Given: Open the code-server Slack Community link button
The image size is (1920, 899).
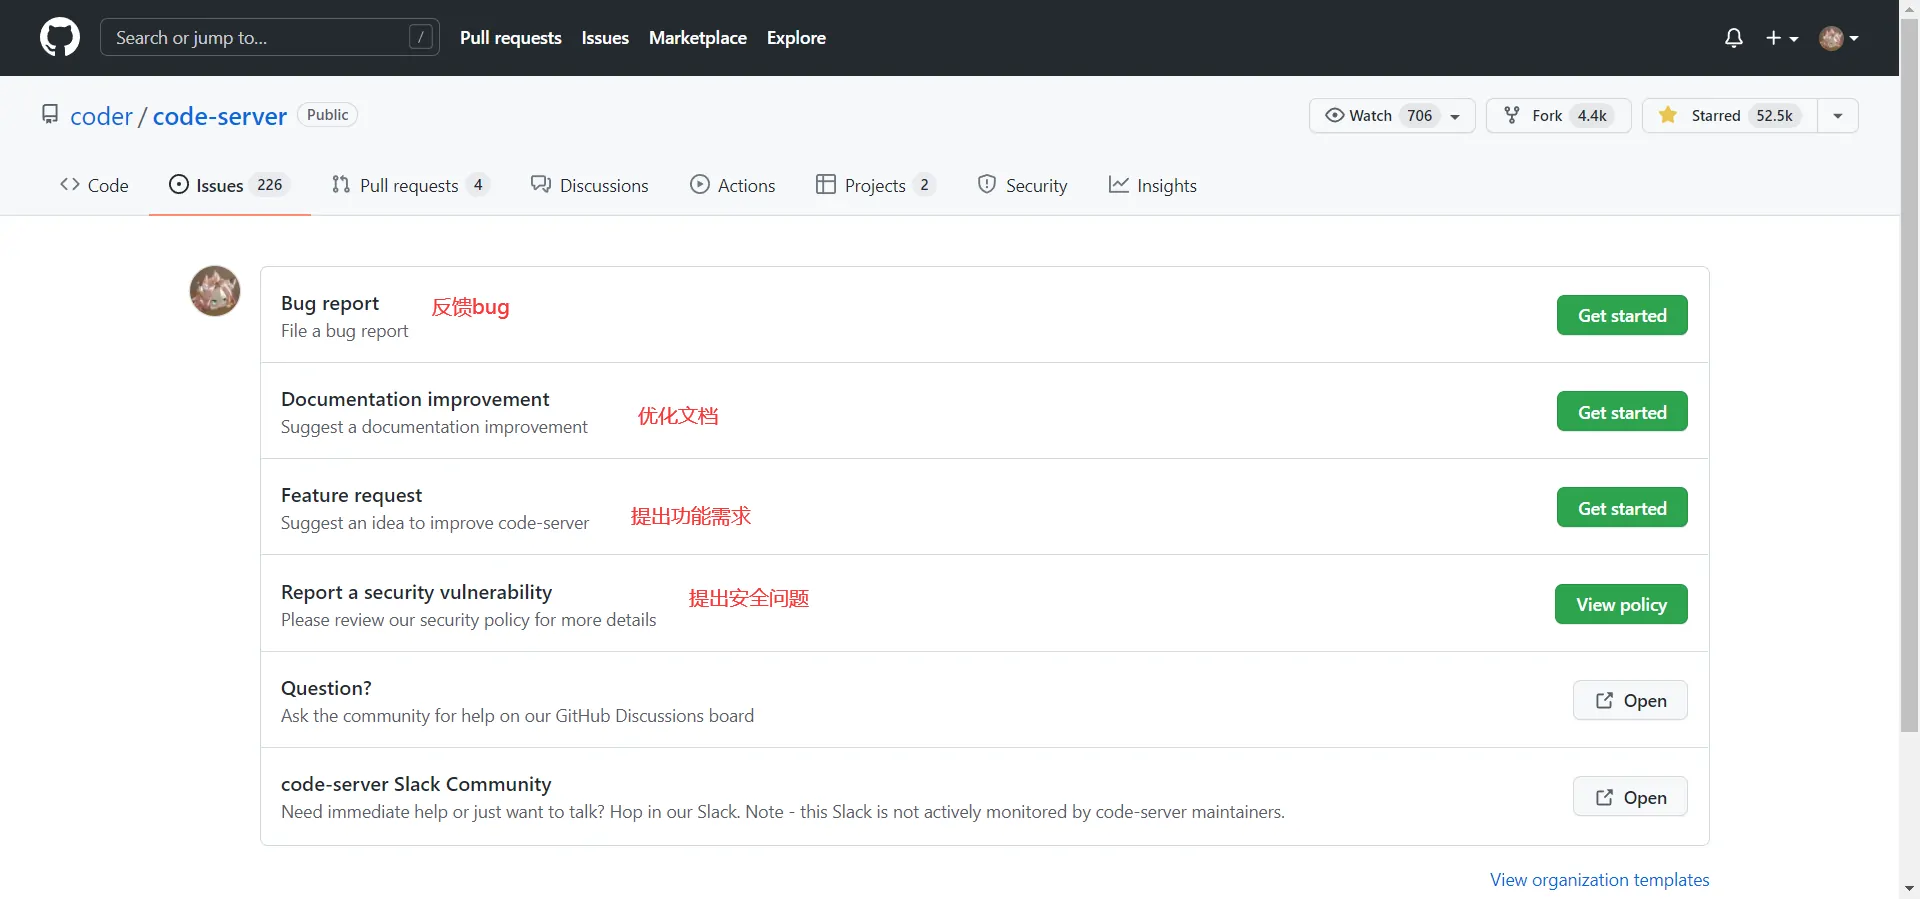Looking at the screenshot, I should [1630, 797].
